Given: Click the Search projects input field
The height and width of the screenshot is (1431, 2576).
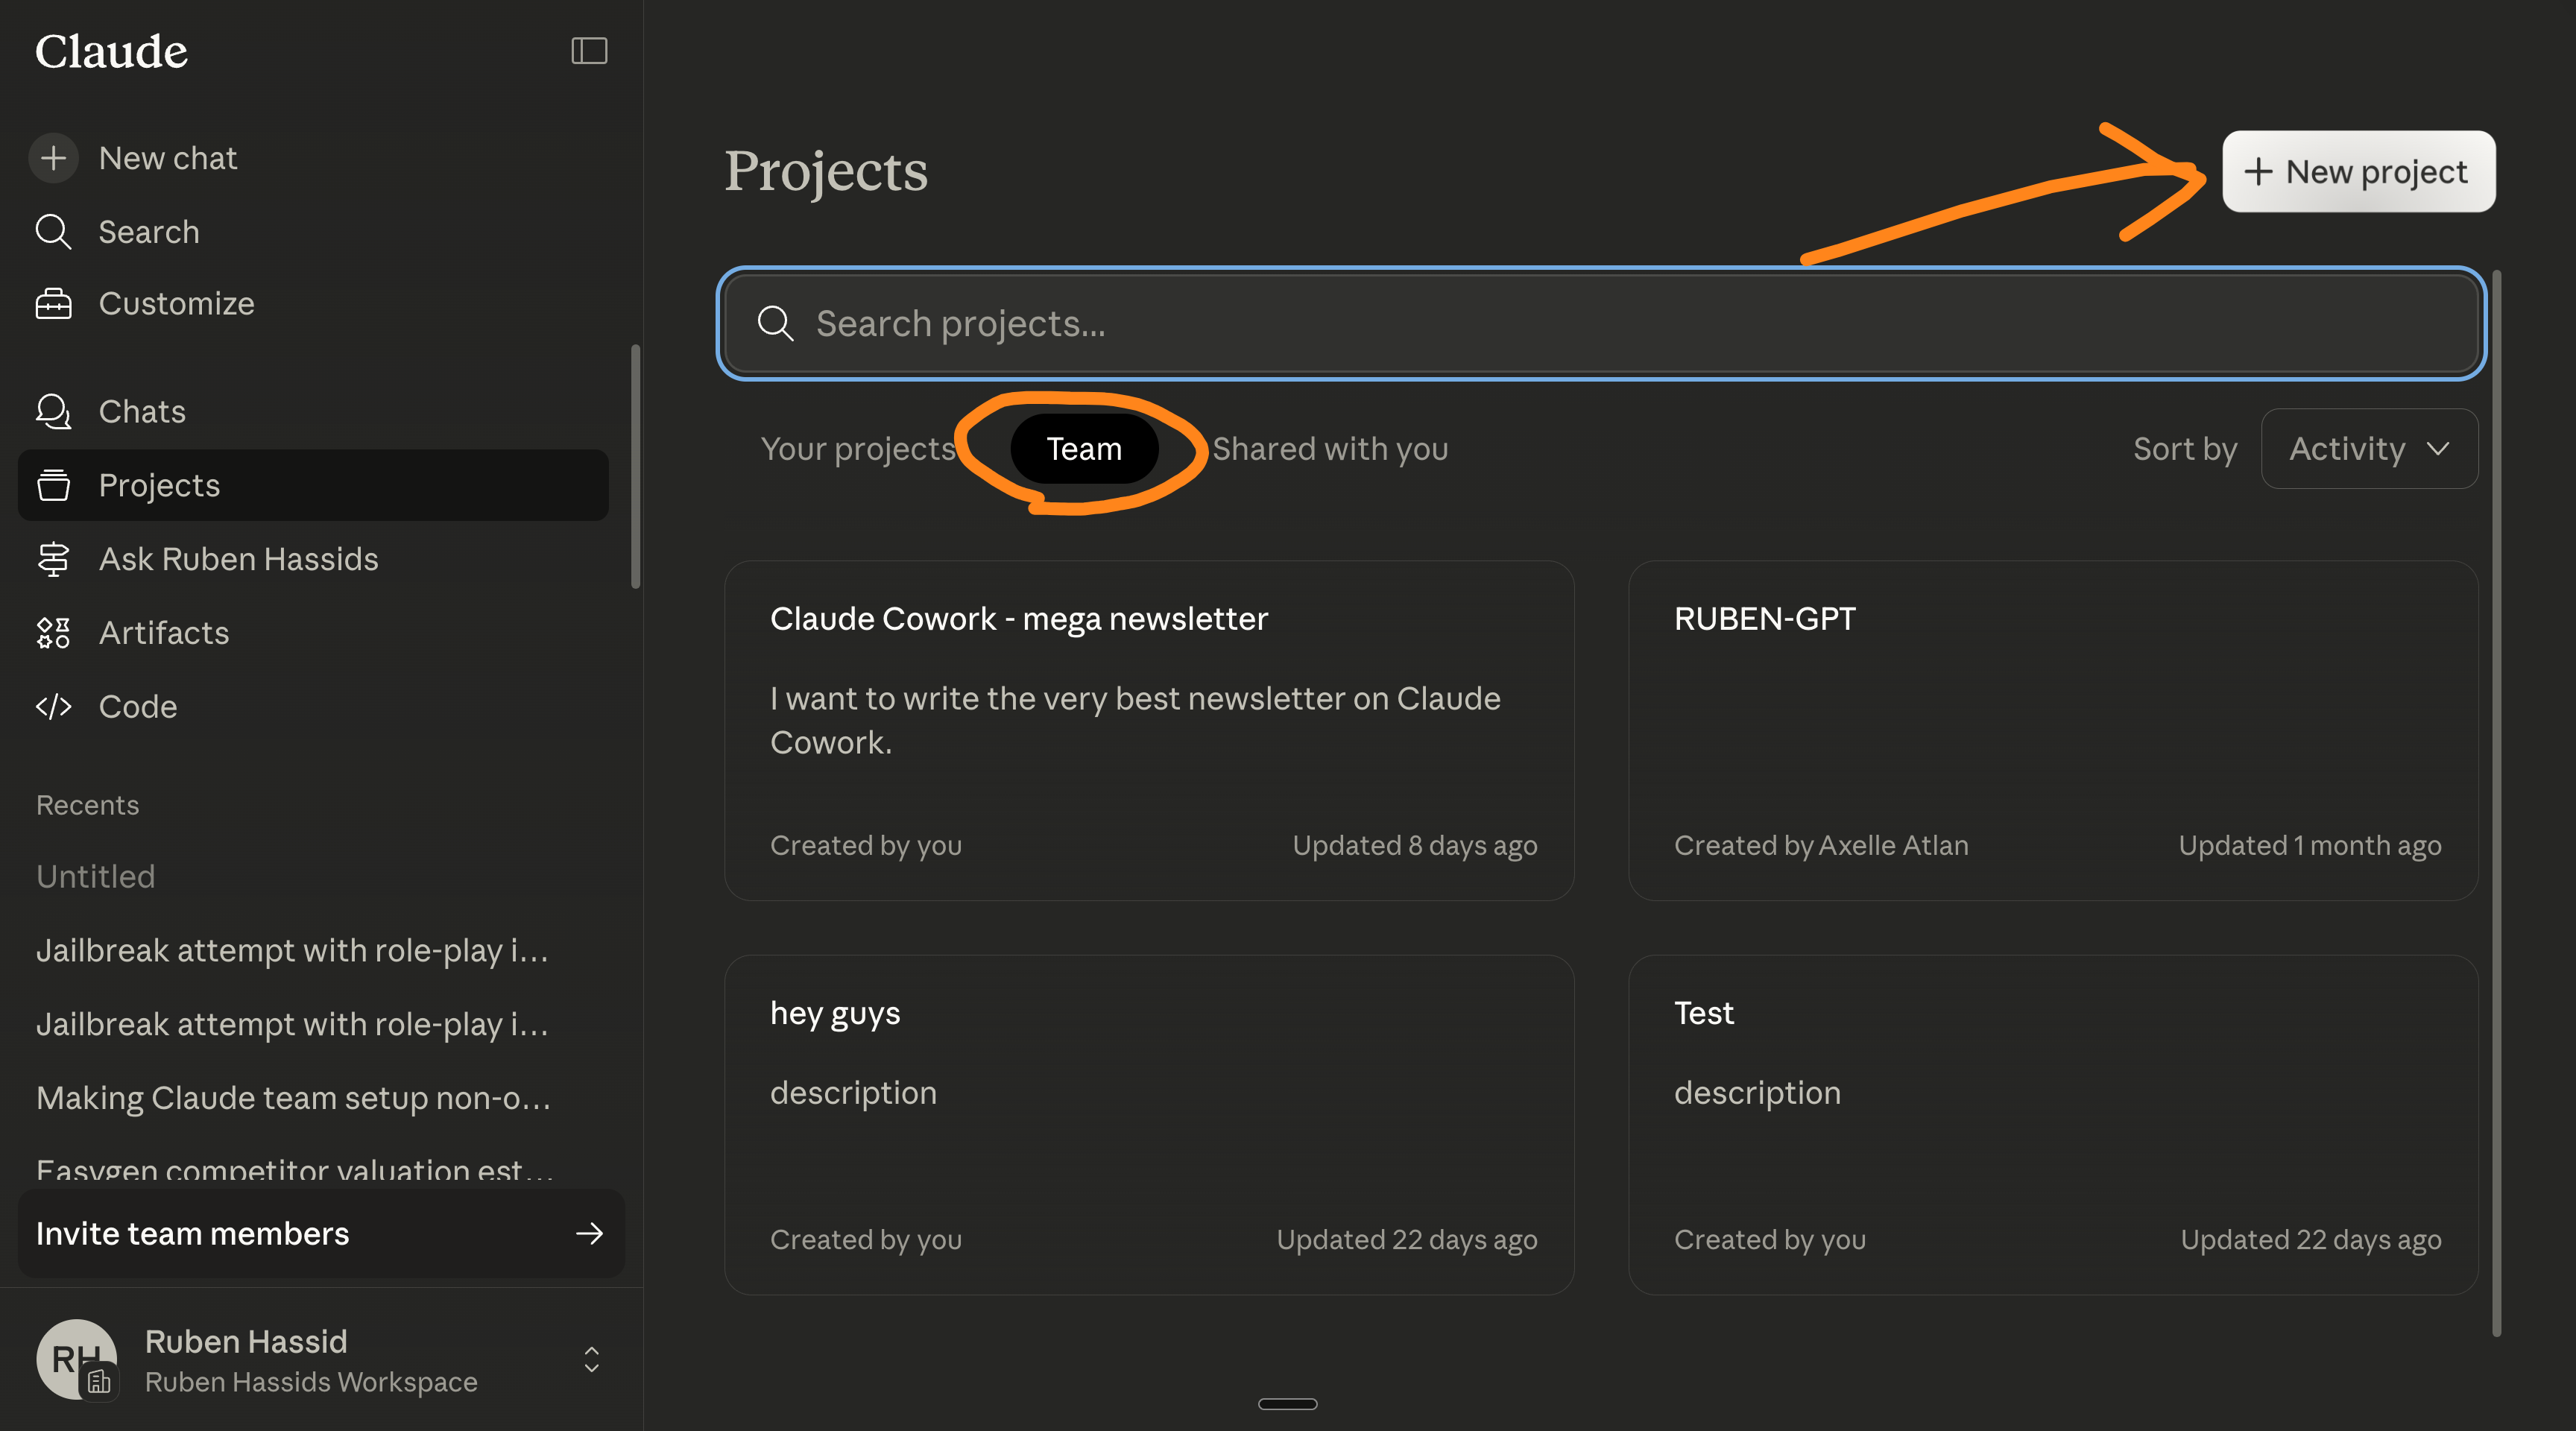Looking at the screenshot, I should pyautogui.click(x=1600, y=324).
